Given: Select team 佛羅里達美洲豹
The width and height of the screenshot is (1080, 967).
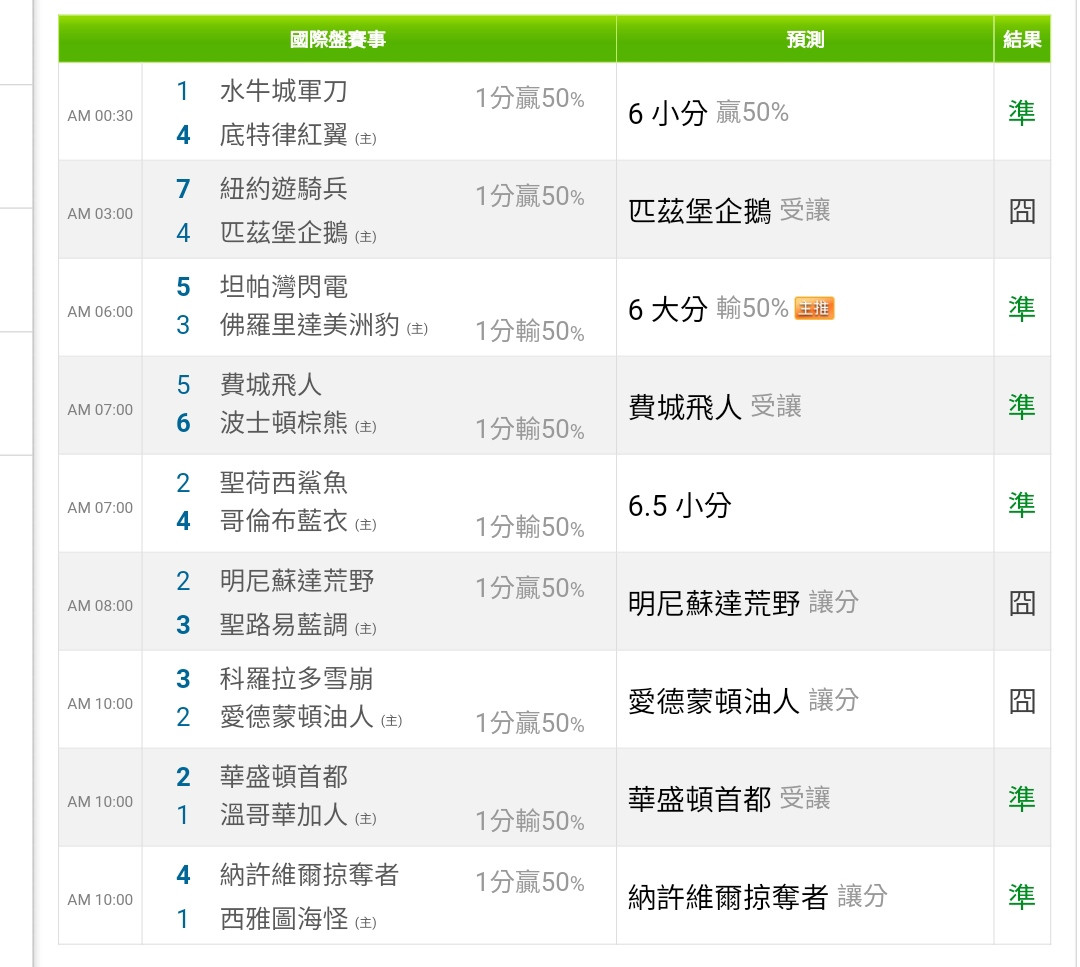Looking at the screenshot, I should click(309, 324).
